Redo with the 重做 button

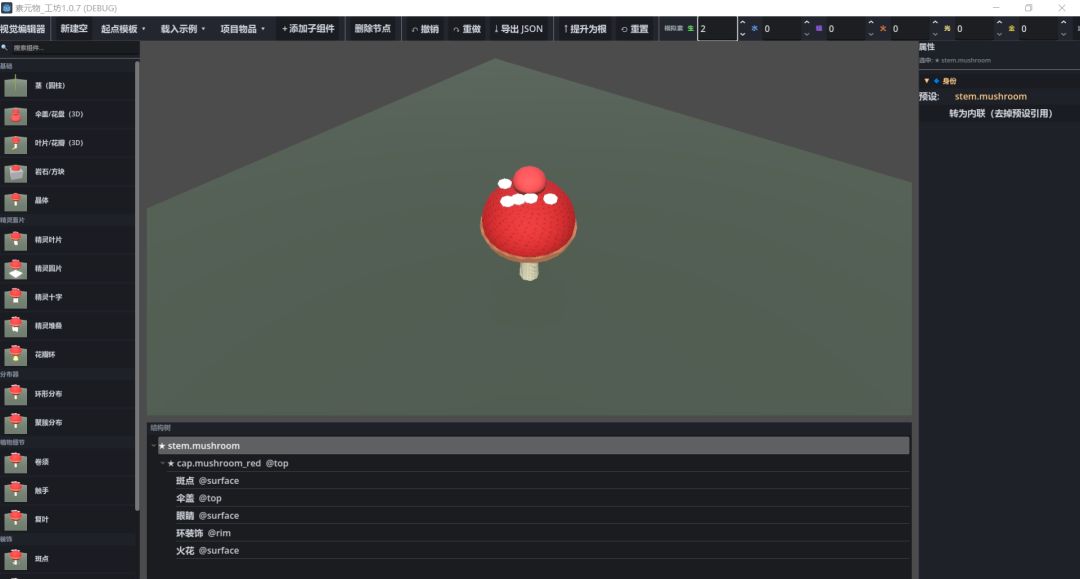click(467, 29)
